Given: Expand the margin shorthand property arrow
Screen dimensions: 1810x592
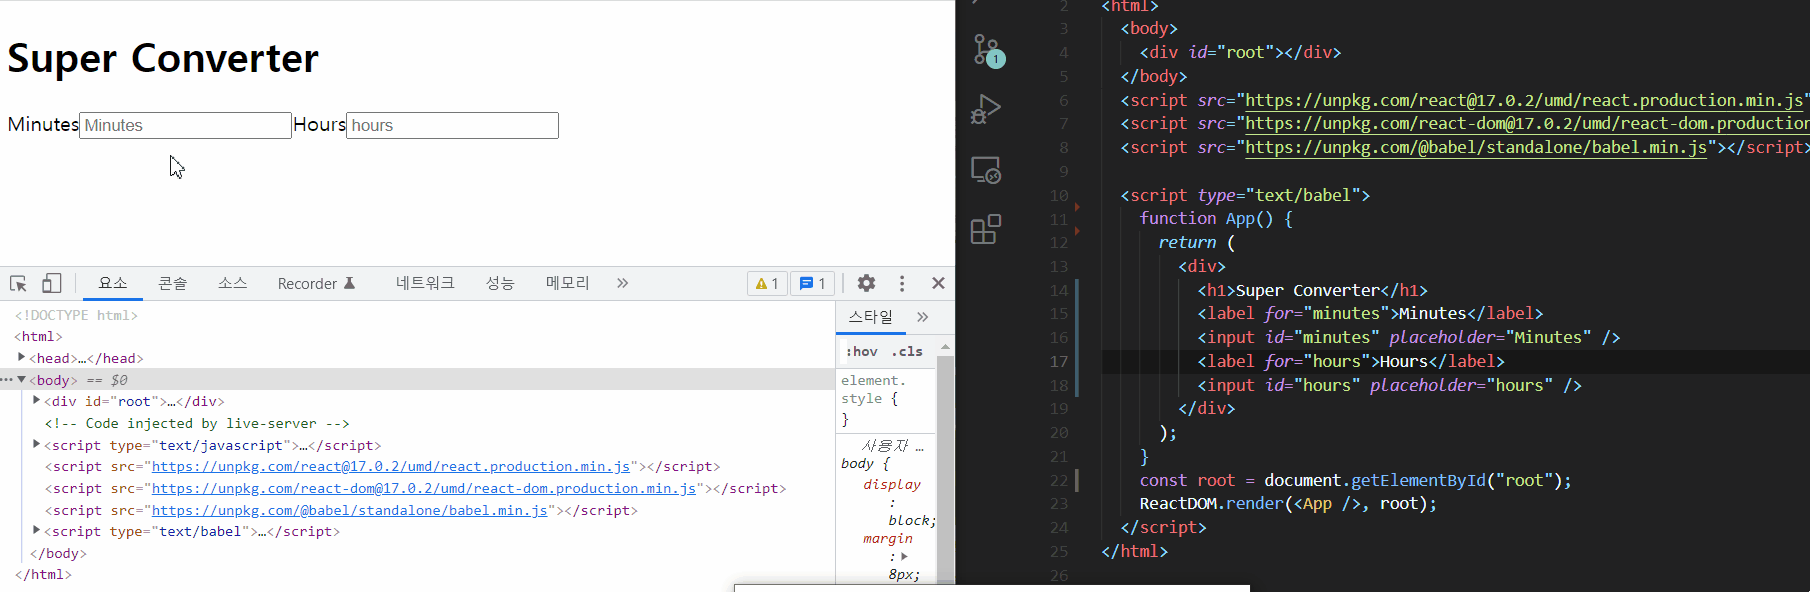Looking at the screenshot, I should point(904,557).
